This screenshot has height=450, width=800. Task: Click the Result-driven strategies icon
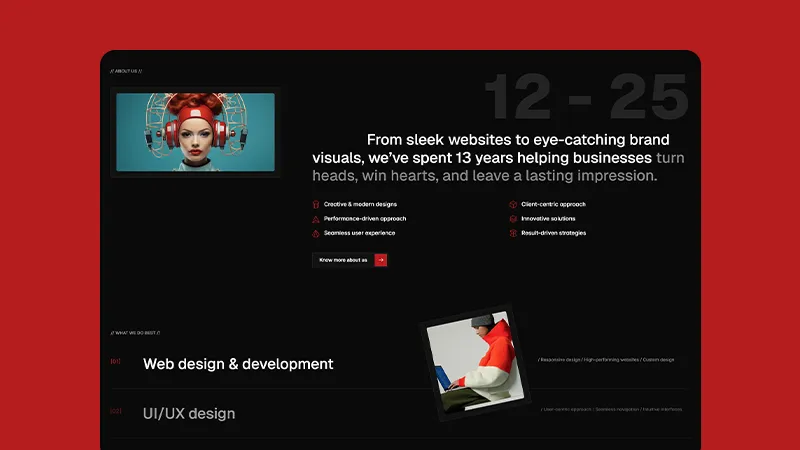click(513, 233)
